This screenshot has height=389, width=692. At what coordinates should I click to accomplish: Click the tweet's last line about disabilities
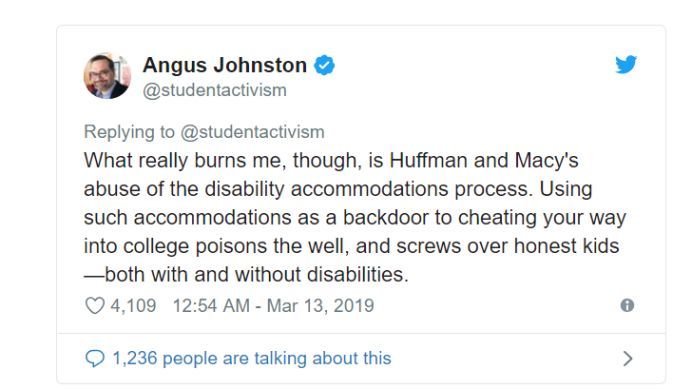click(246, 275)
